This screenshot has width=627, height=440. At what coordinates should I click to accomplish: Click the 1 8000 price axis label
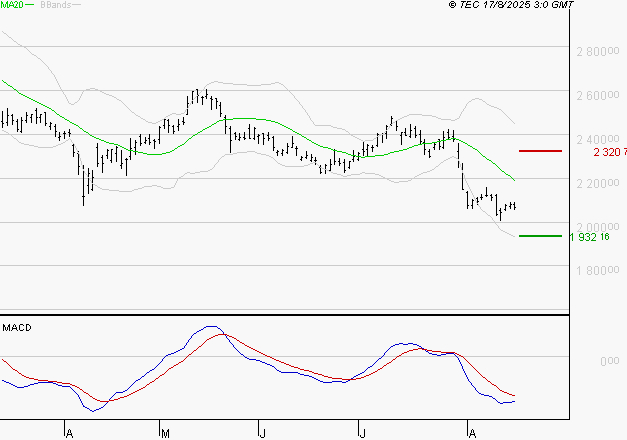click(595, 270)
